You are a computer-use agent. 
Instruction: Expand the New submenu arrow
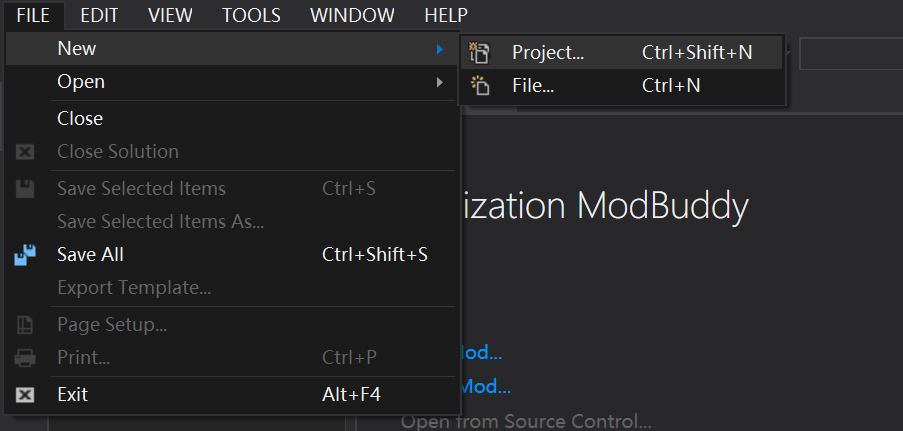(440, 50)
